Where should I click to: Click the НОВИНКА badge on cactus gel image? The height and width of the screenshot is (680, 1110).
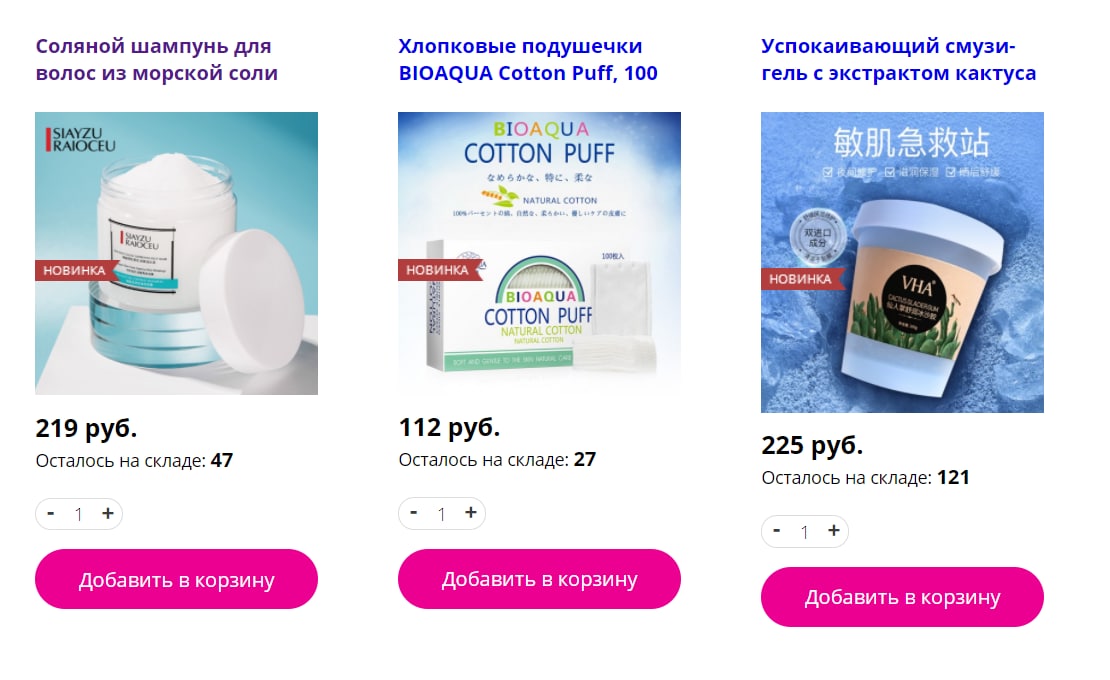802,280
